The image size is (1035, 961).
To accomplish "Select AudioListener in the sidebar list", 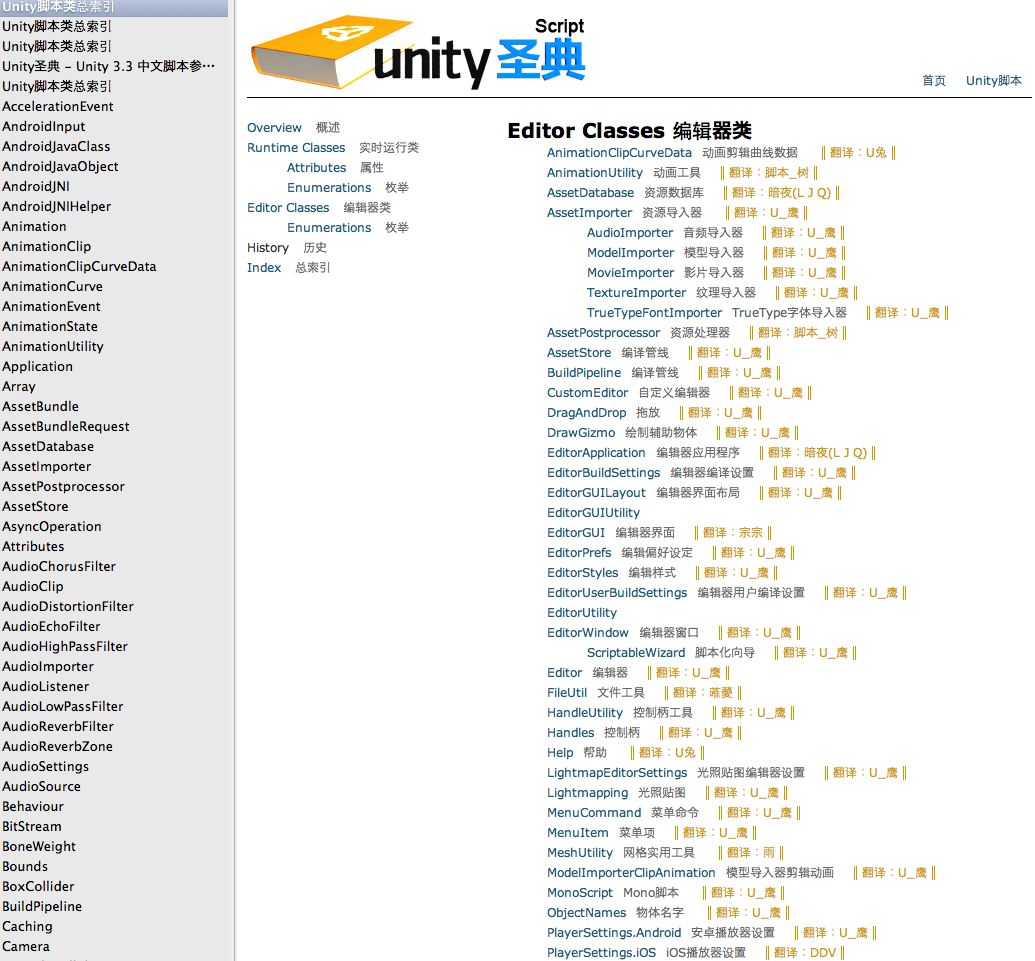I will coord(45,686).
